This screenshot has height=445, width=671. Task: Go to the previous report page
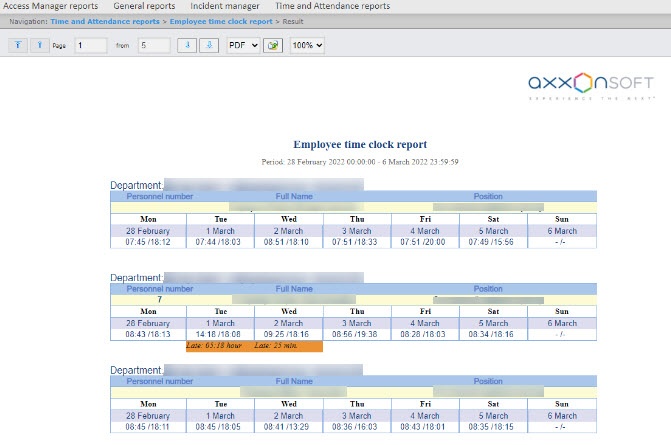(37, 45)
